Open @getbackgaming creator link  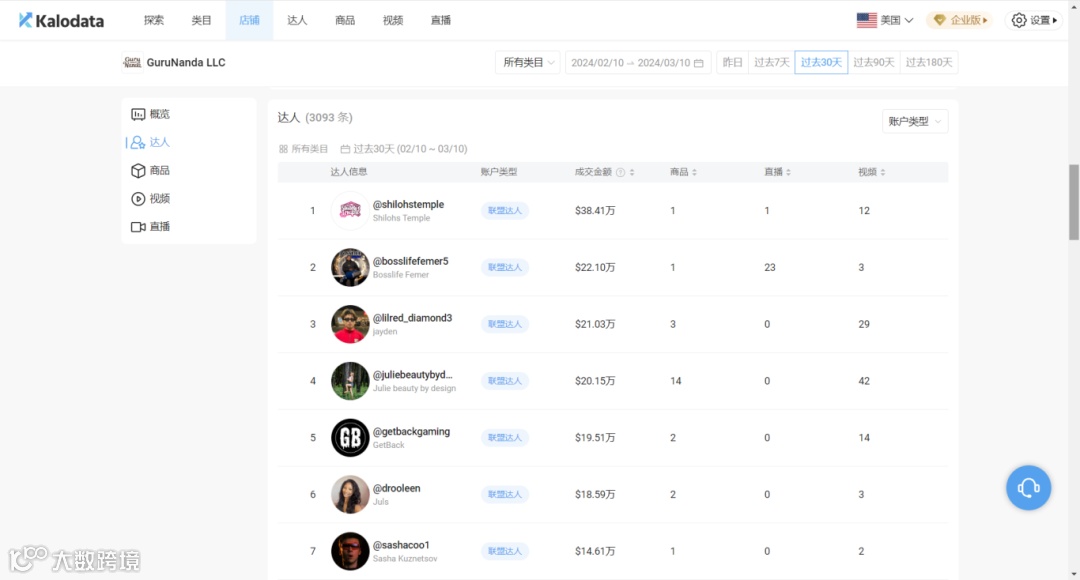411,432
